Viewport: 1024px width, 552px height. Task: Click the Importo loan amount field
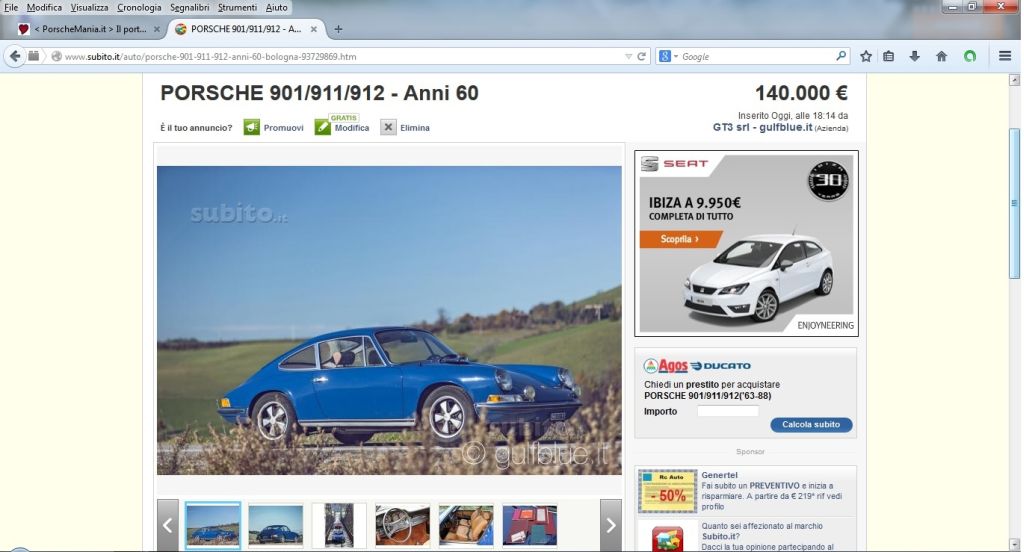click(x=728, y=412)
